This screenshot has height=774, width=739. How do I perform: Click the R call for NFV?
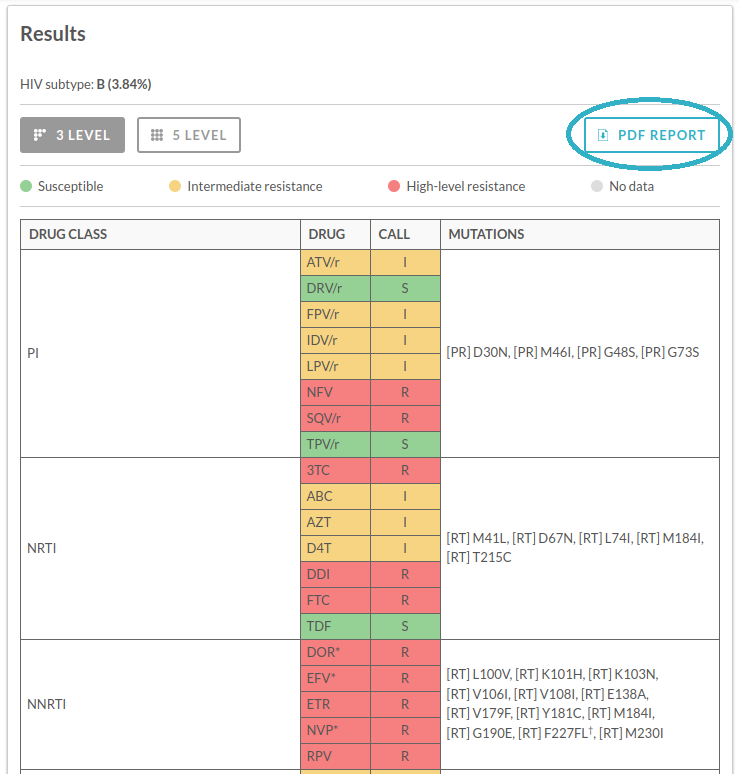pyautogui.click(x=405, y=392)
